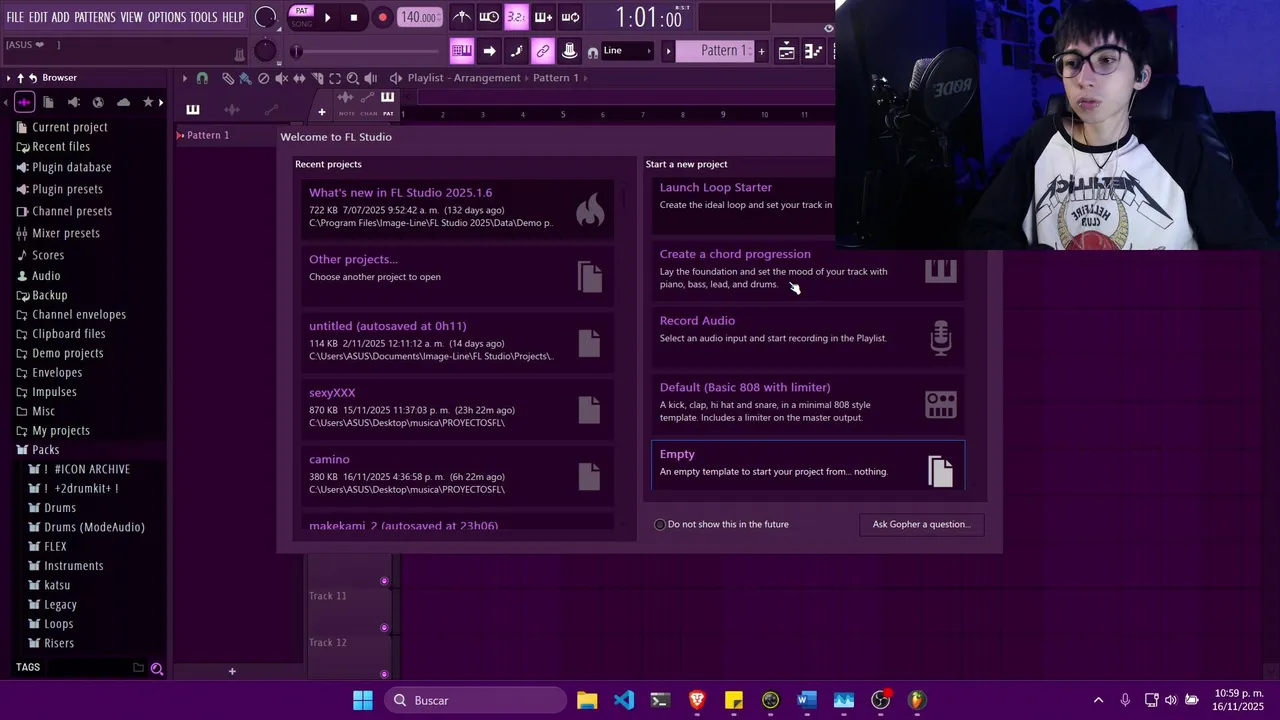This screenshot has height=720, width=1280.
Task: Expand the Mixer presets folder
Action: [x=58, y=233]
